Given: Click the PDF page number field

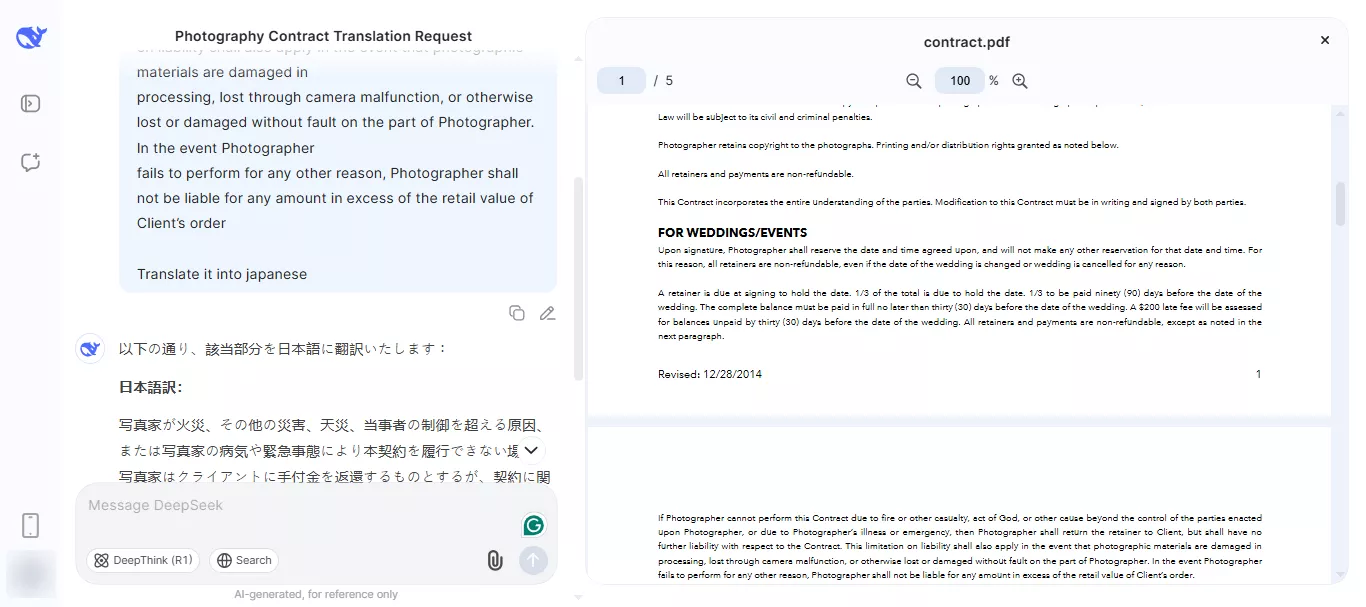Looking at the screenshot, I should coord(621,80).
